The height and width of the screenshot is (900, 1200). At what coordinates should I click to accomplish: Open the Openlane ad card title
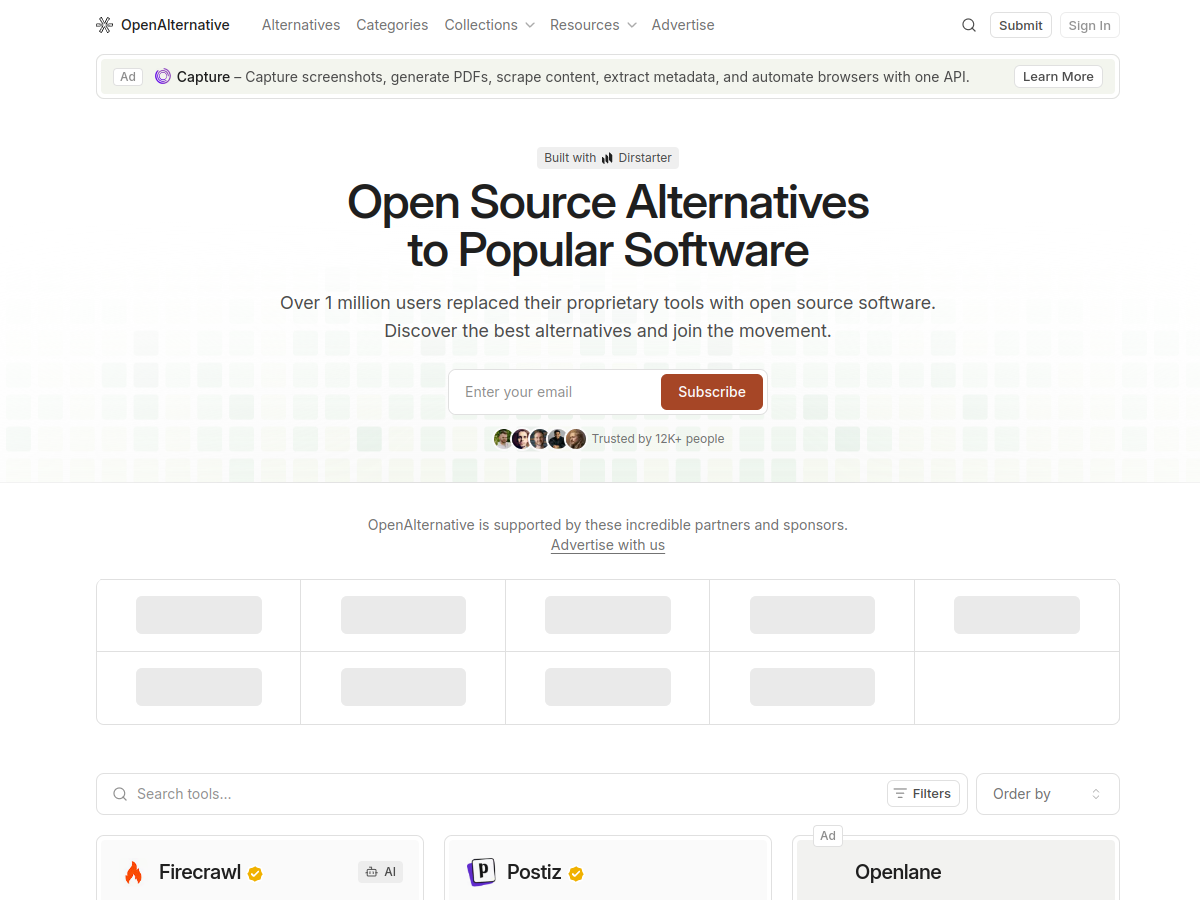[x=898, y=872]
